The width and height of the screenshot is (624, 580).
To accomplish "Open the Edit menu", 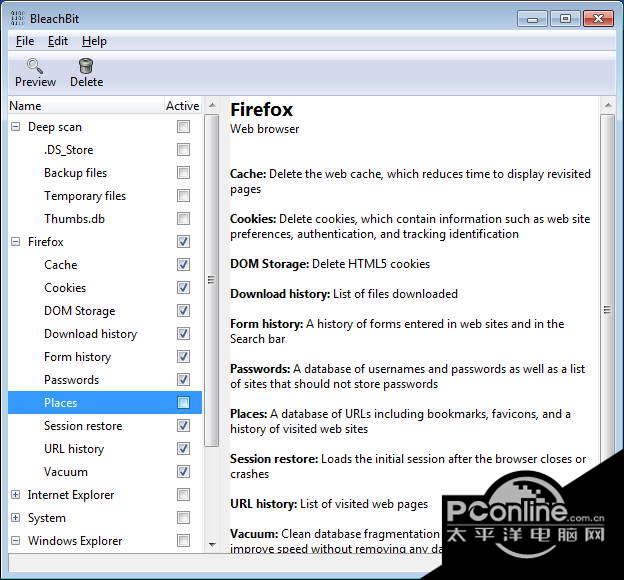I will pyautogui.click(x=58, y=41).
